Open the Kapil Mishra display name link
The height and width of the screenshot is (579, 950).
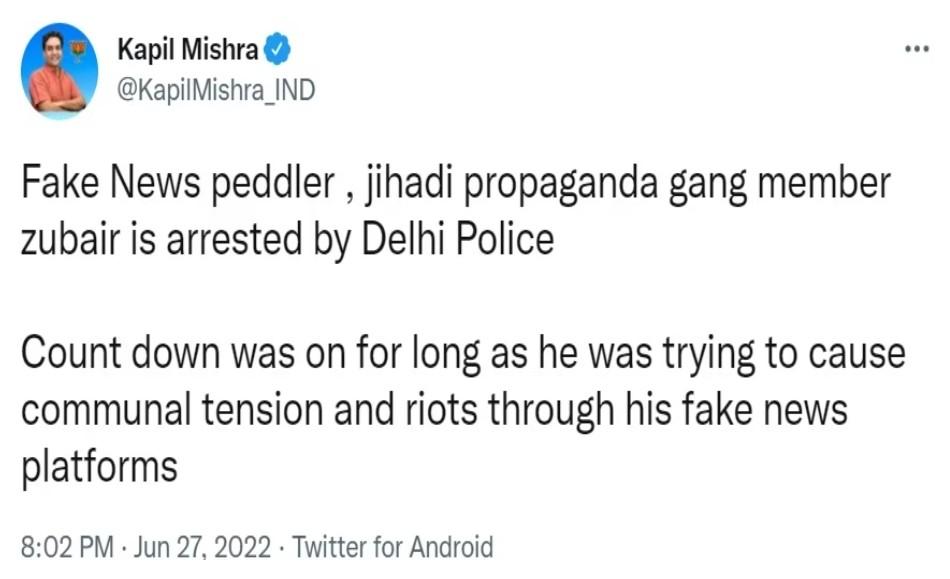pos(187,49)
